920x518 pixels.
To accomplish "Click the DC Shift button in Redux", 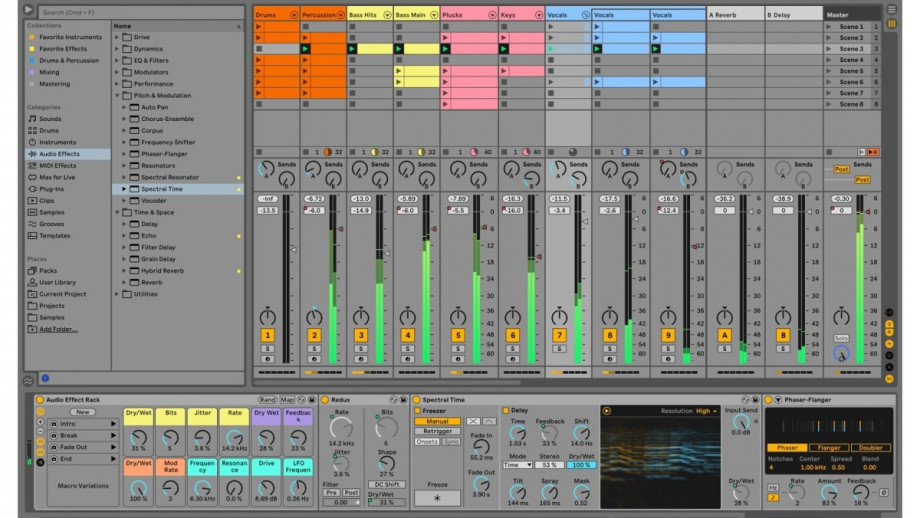I will click(387, 485).
